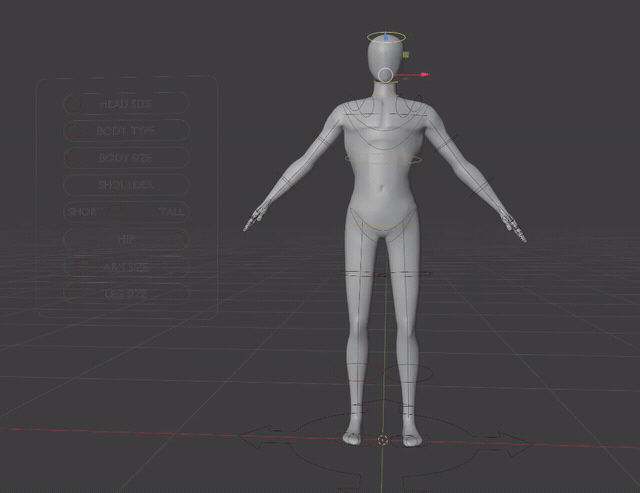Select the yellow ring control above the head
Viewport: 640px width, 493px height.
click(386, 38)
